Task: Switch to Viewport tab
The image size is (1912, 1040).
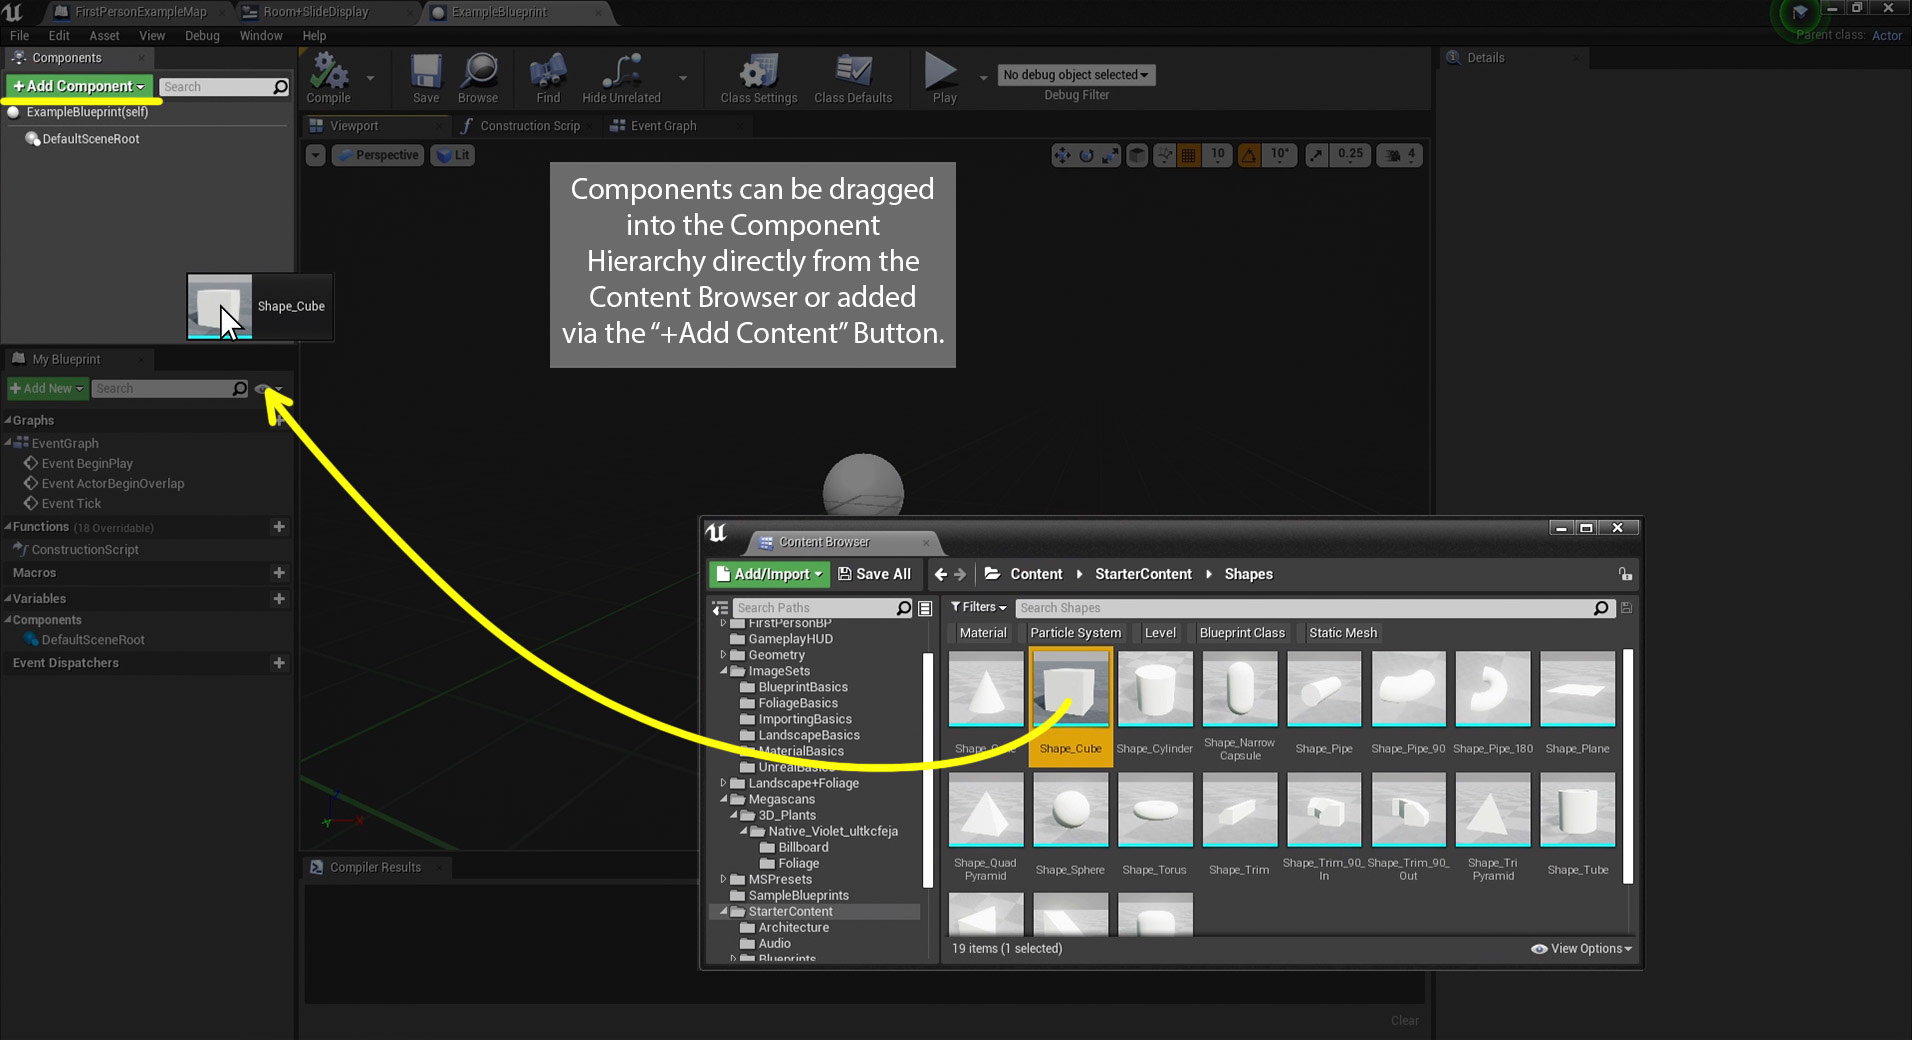Action: click(x=353, y=126)
